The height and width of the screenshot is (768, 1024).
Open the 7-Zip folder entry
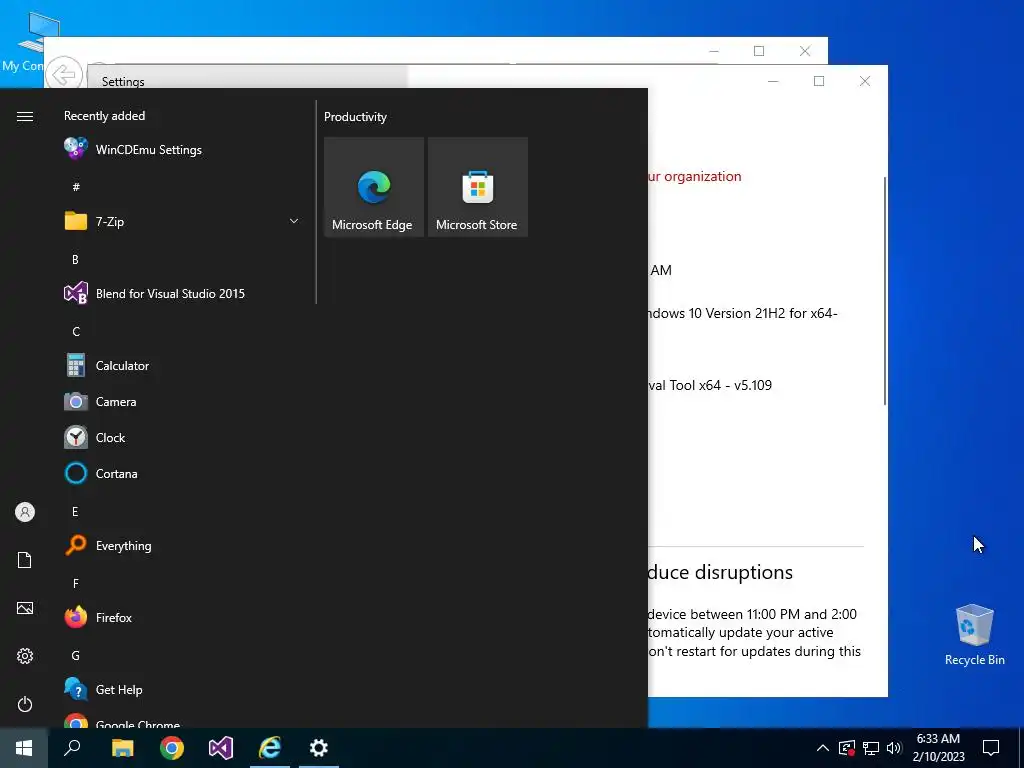point(182,221)
